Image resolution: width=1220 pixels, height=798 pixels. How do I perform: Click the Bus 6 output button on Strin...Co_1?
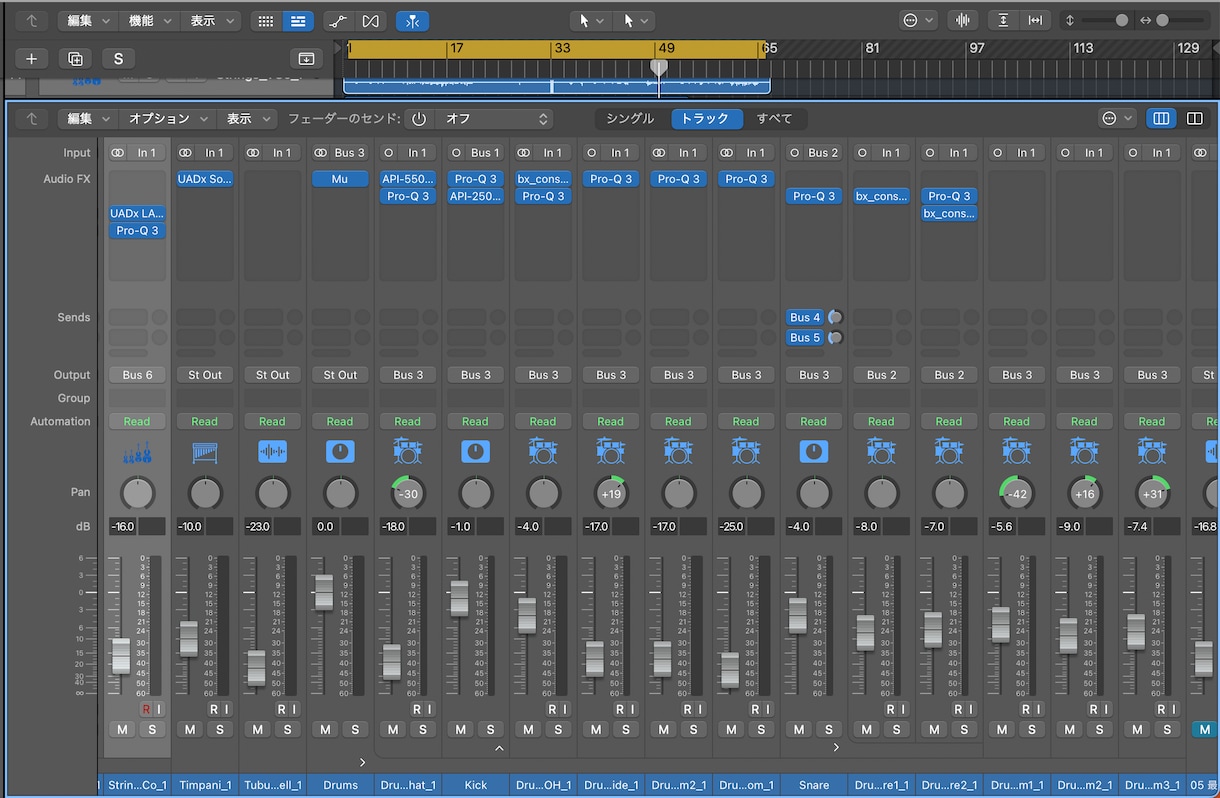coord(137,375)
